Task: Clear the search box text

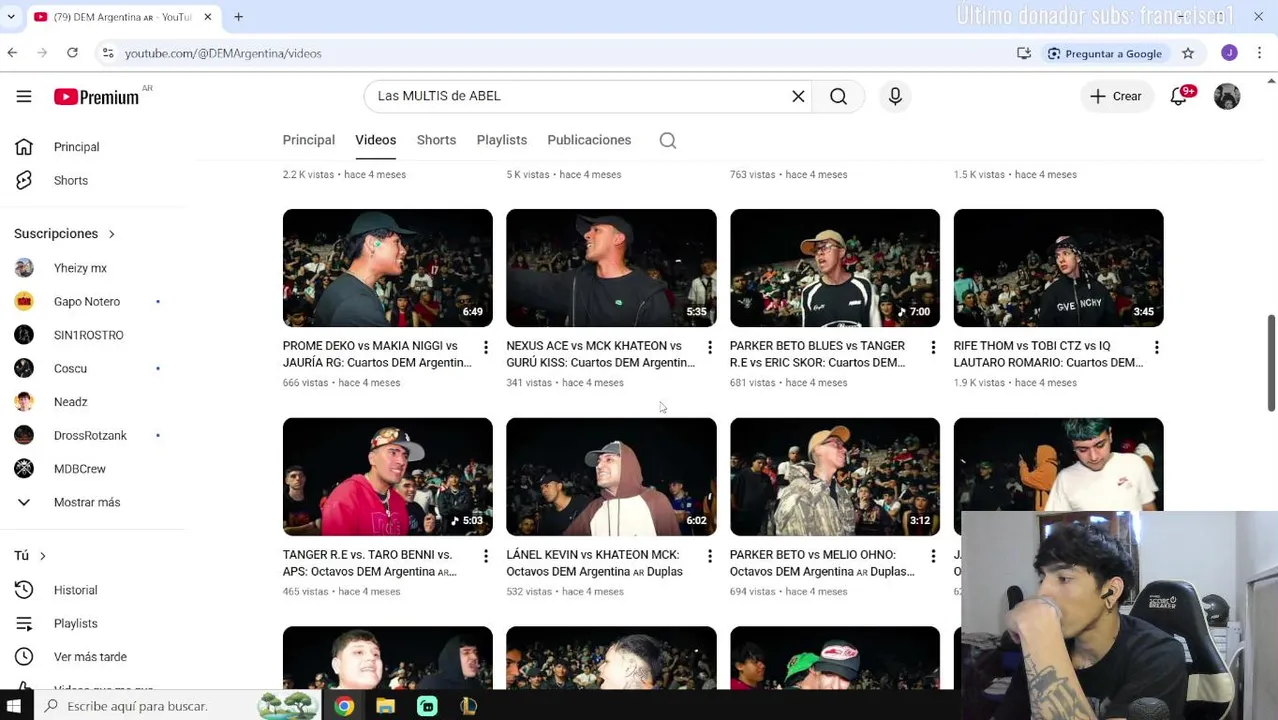Action: click(x=798, y=96)
